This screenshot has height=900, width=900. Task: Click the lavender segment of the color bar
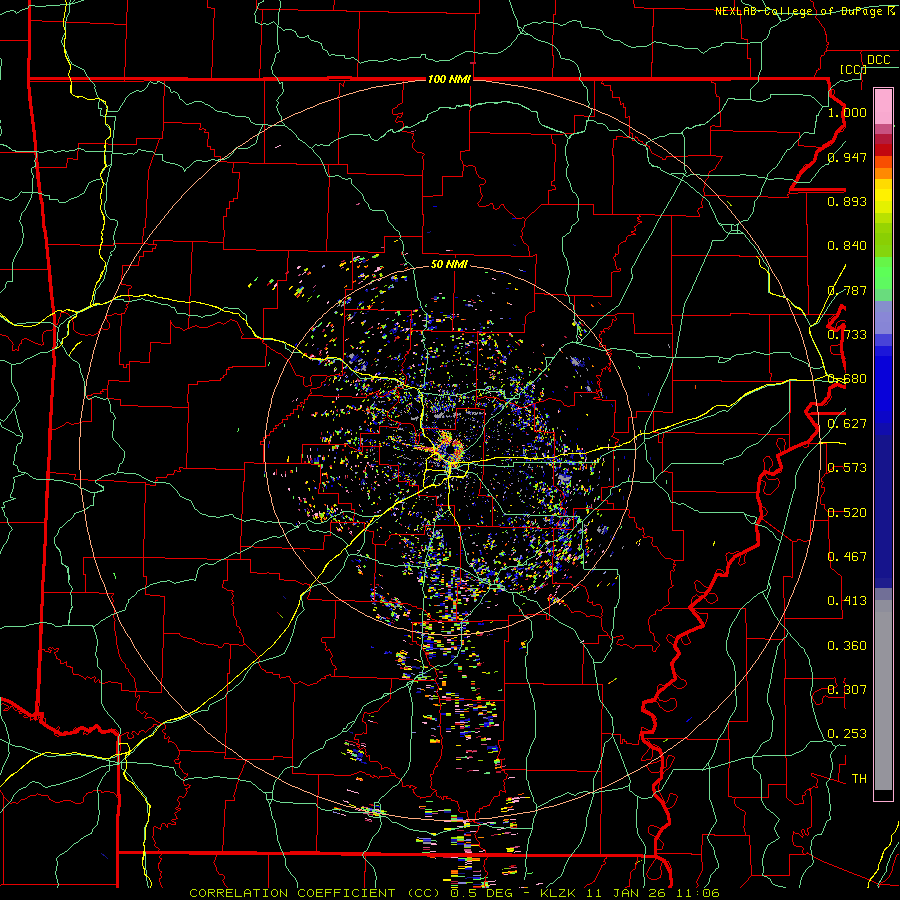click(883, 317)
